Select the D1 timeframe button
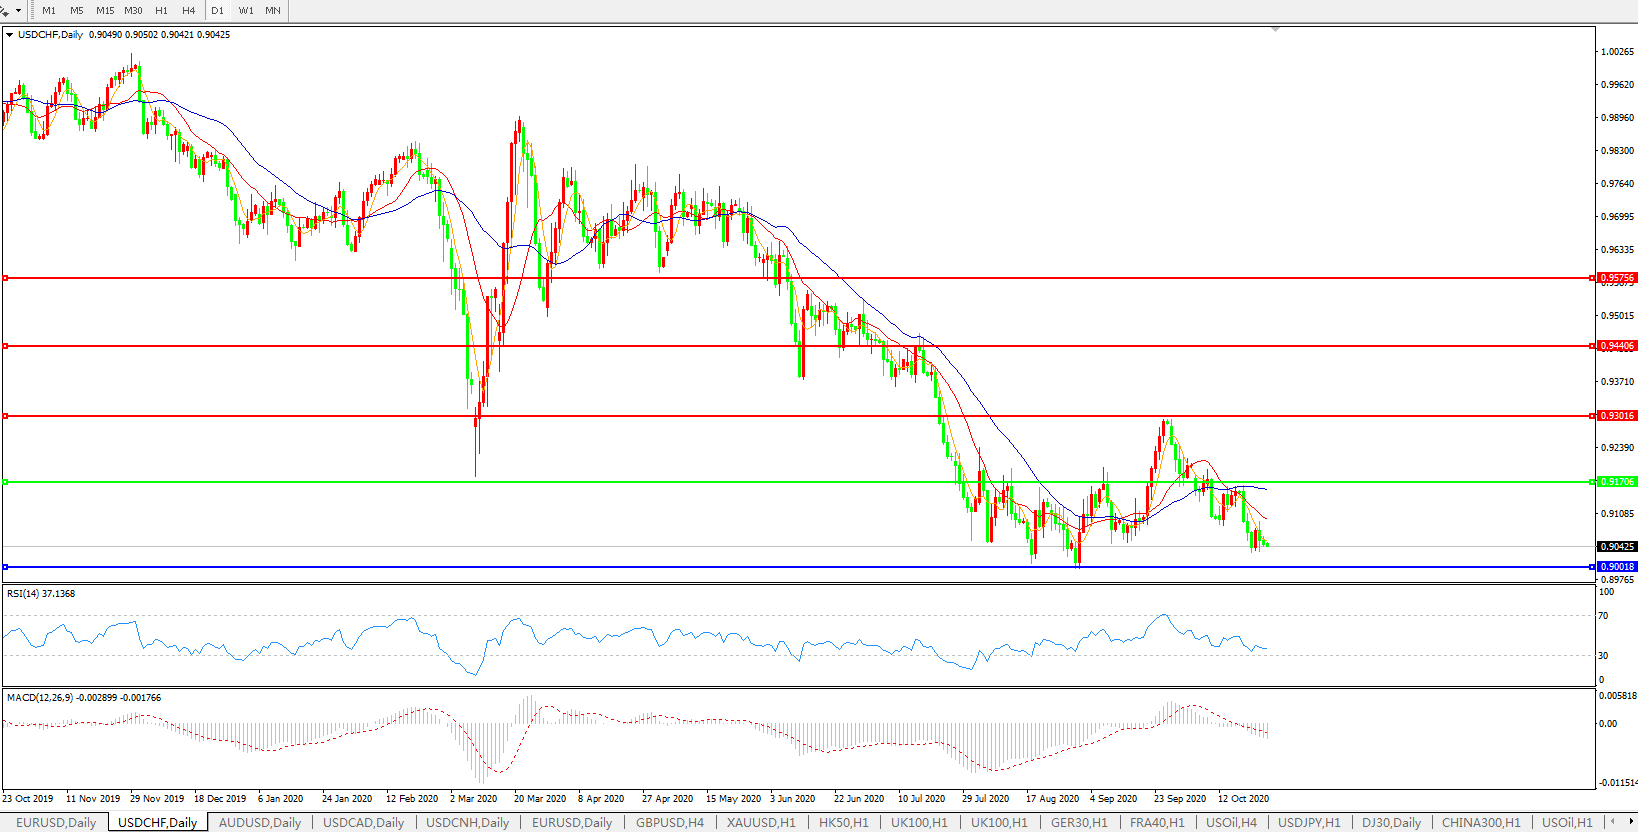 click(x=217, y=10)
